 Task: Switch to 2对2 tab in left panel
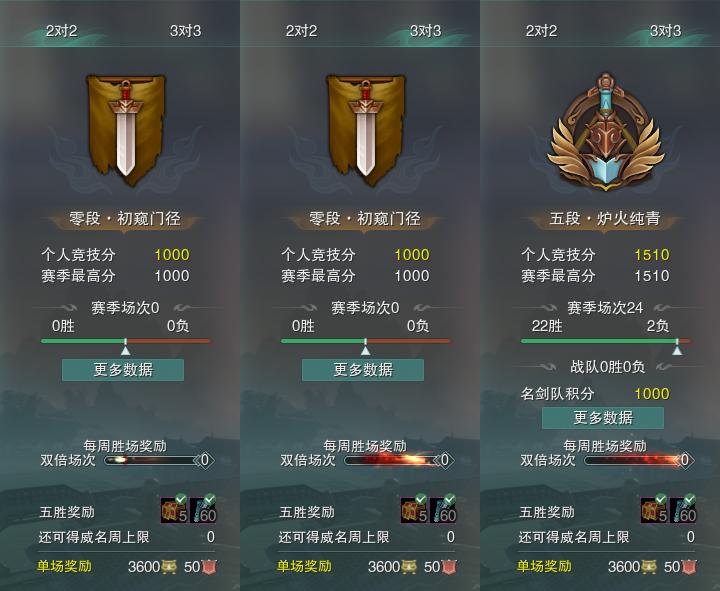point(62,31)
